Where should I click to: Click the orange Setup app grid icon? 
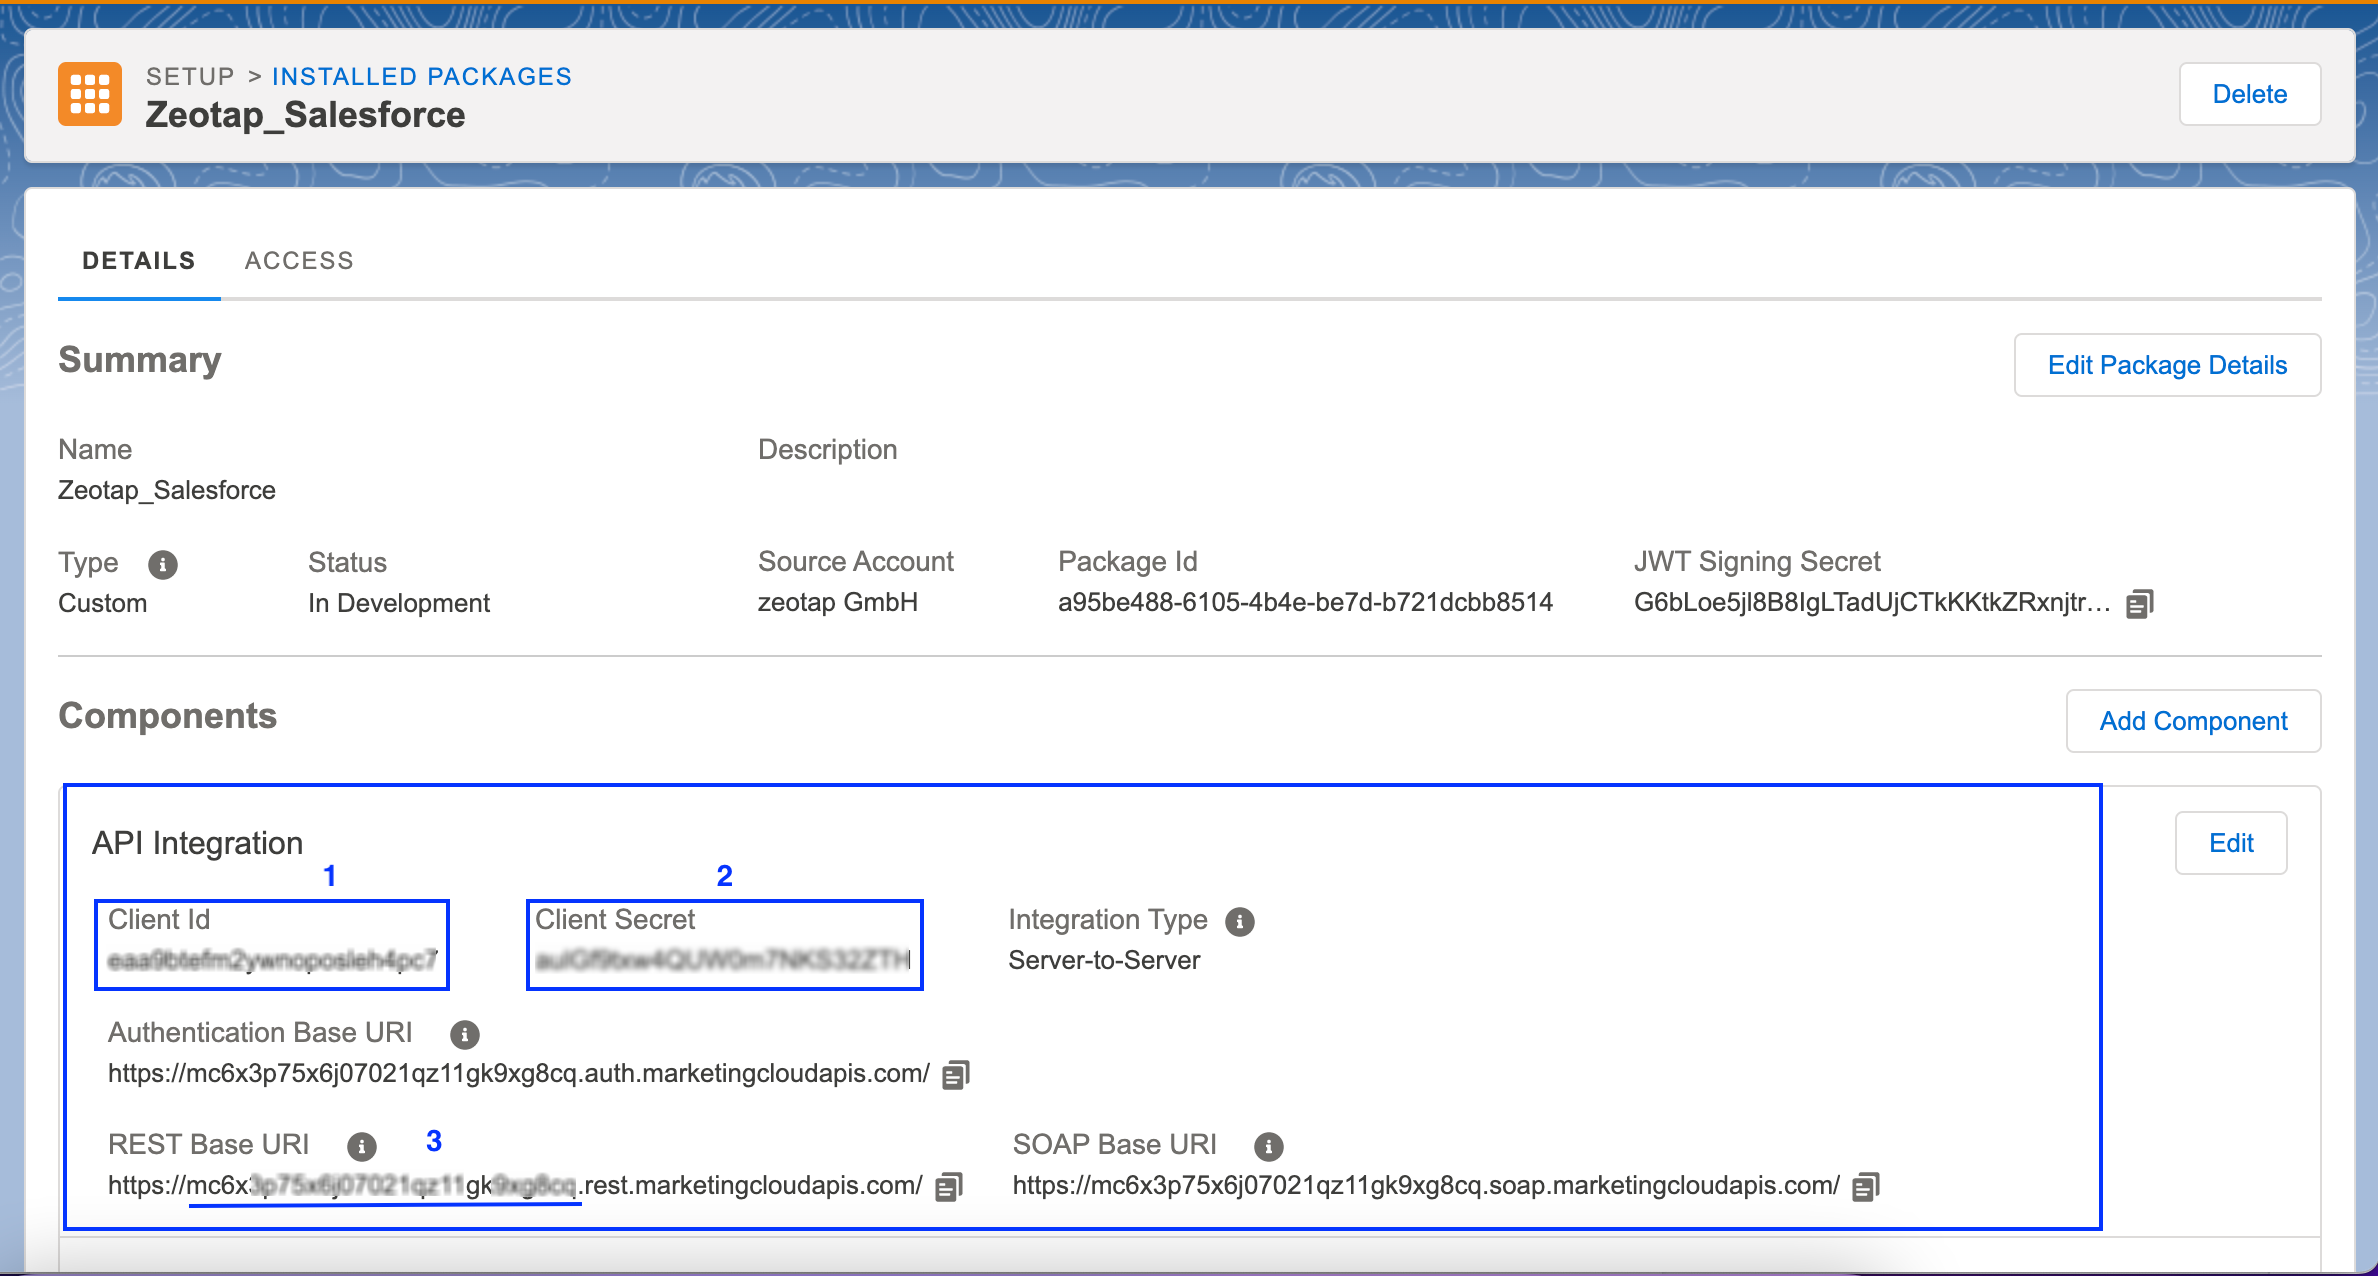pyautogui.click(x=90, y=94)
